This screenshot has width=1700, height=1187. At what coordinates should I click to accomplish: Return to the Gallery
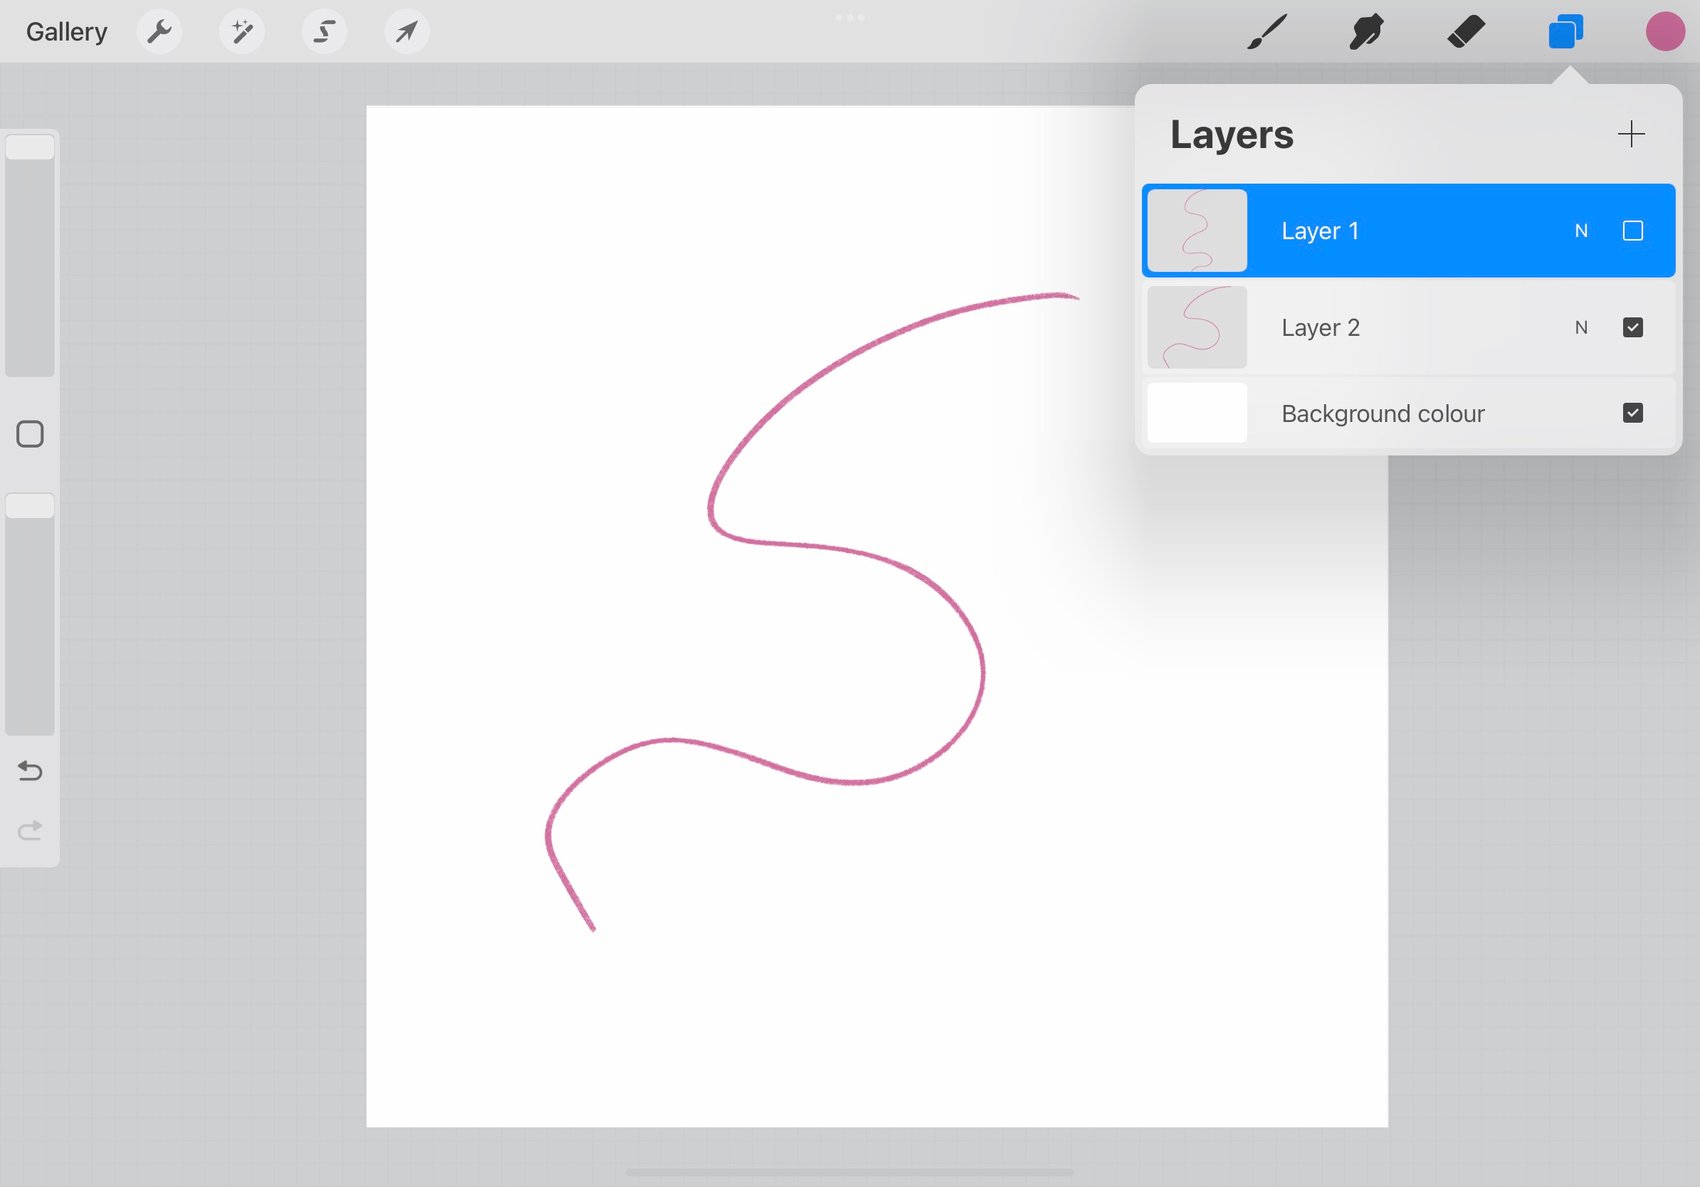click(x=66, y=32)
